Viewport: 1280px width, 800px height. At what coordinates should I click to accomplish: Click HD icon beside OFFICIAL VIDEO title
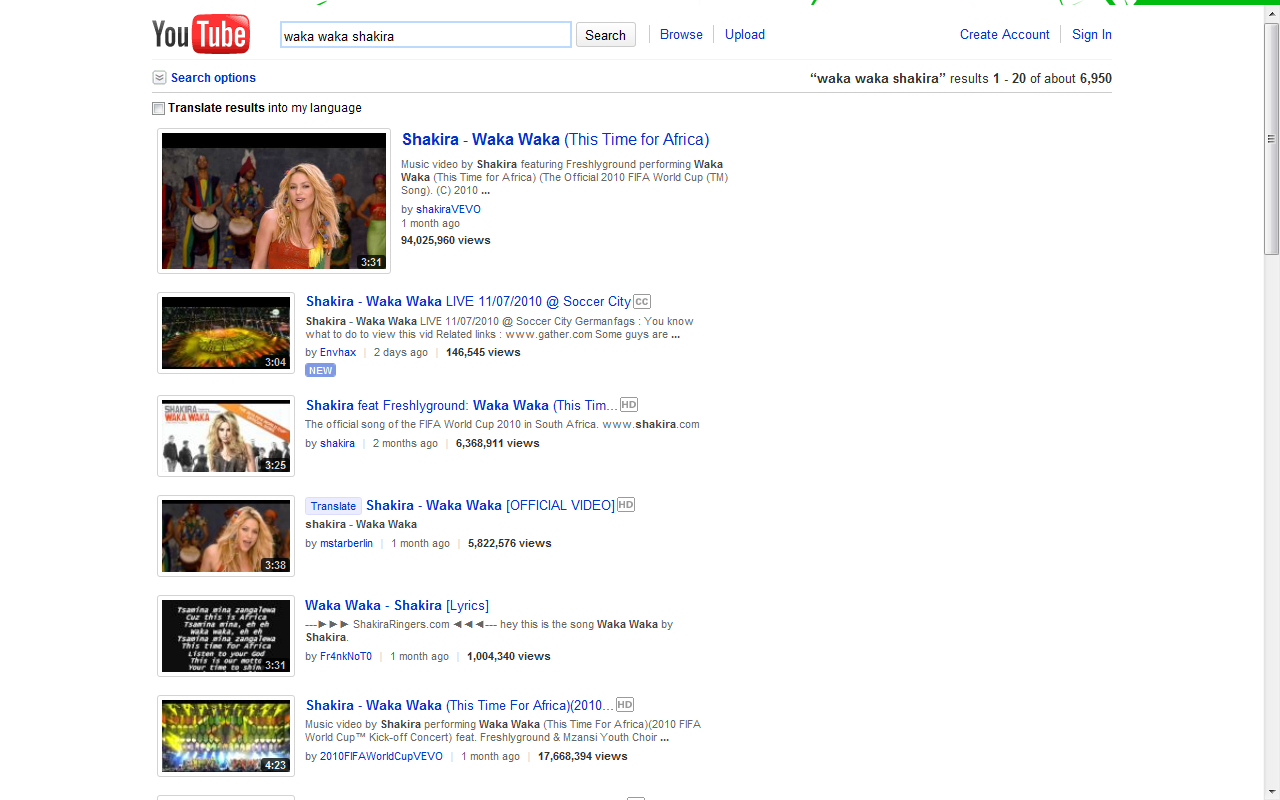click(626, 505)
